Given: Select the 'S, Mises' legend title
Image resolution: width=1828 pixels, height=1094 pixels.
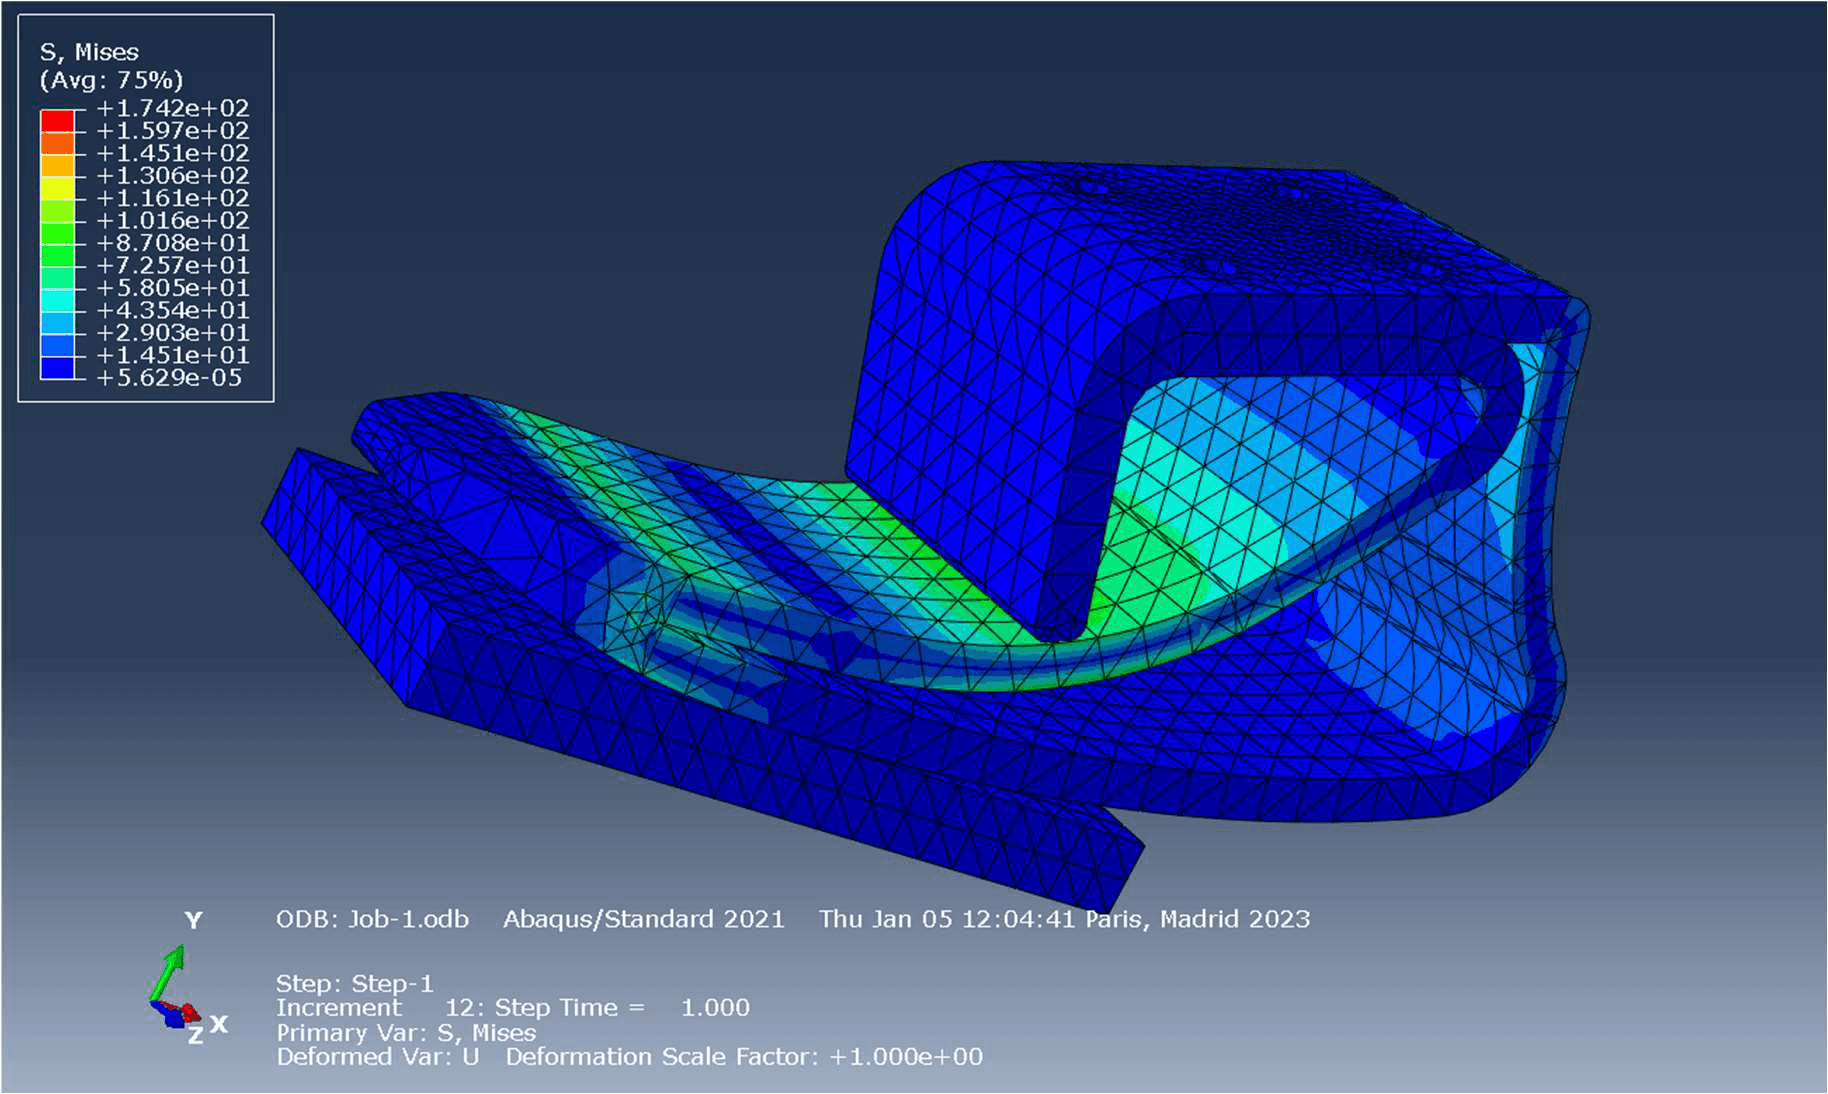Looking at the screenshot, I should (x=89, y=52).
